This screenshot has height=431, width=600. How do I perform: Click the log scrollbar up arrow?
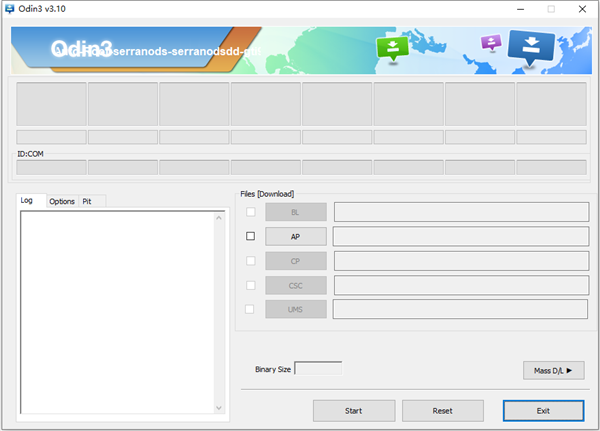pyautogui.click(x=219, y=218)
